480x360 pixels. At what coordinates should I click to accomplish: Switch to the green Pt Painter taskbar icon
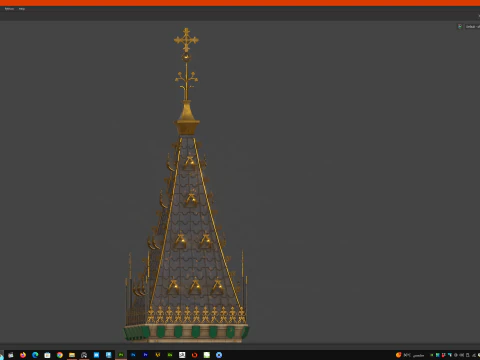click(121, 355)
